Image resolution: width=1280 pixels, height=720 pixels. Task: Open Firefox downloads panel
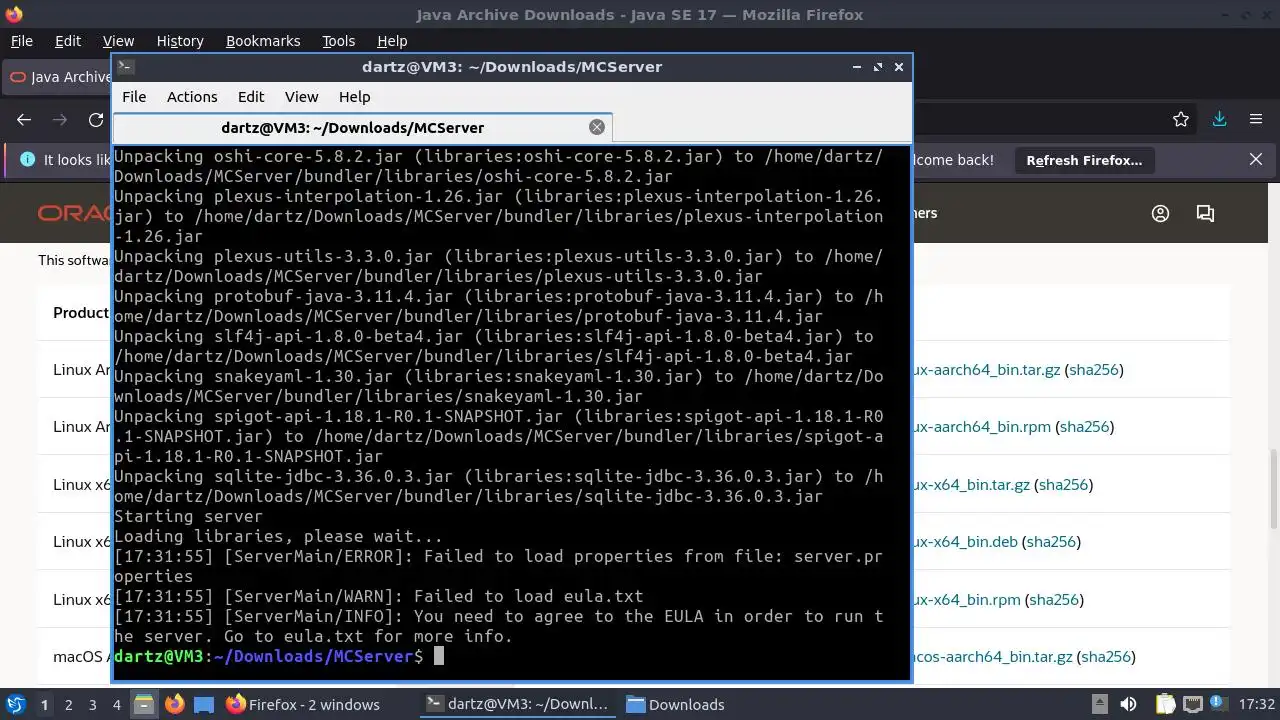1219,120
